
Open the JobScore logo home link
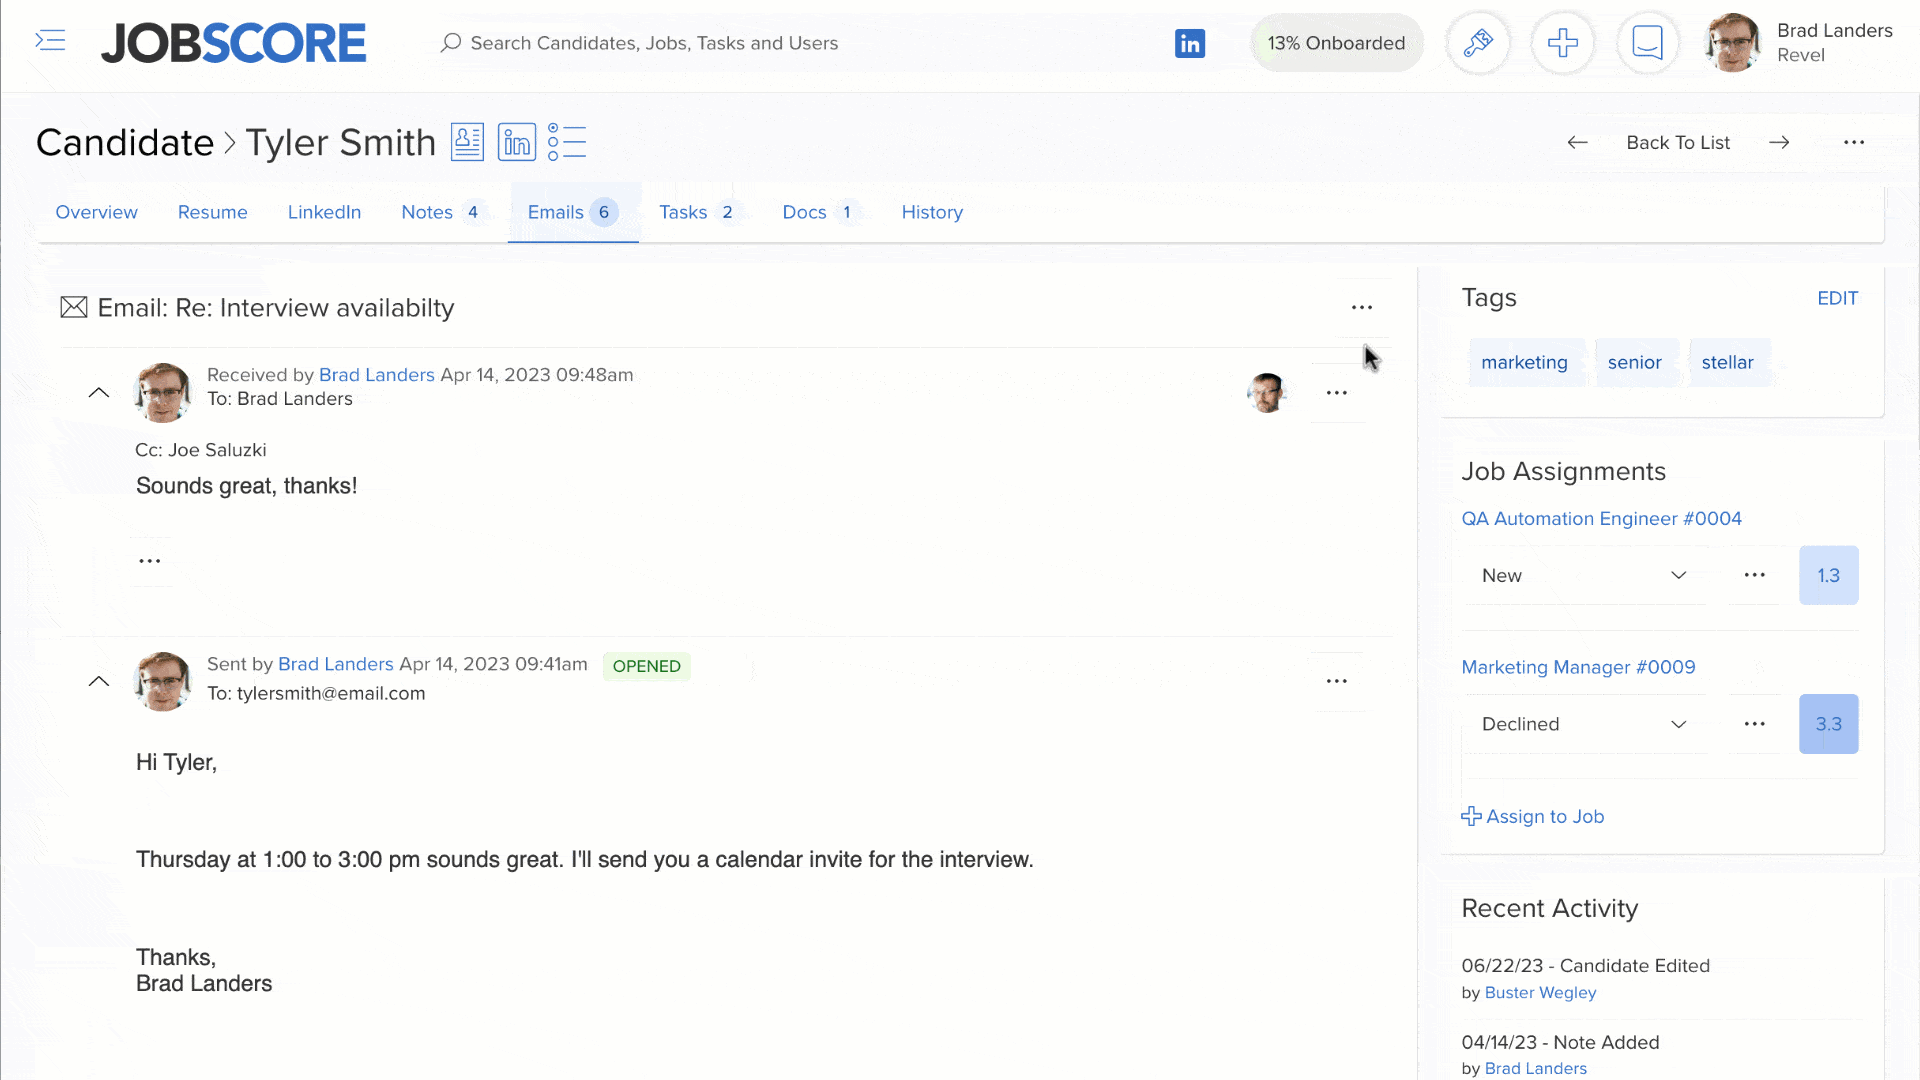click(234, 43)
